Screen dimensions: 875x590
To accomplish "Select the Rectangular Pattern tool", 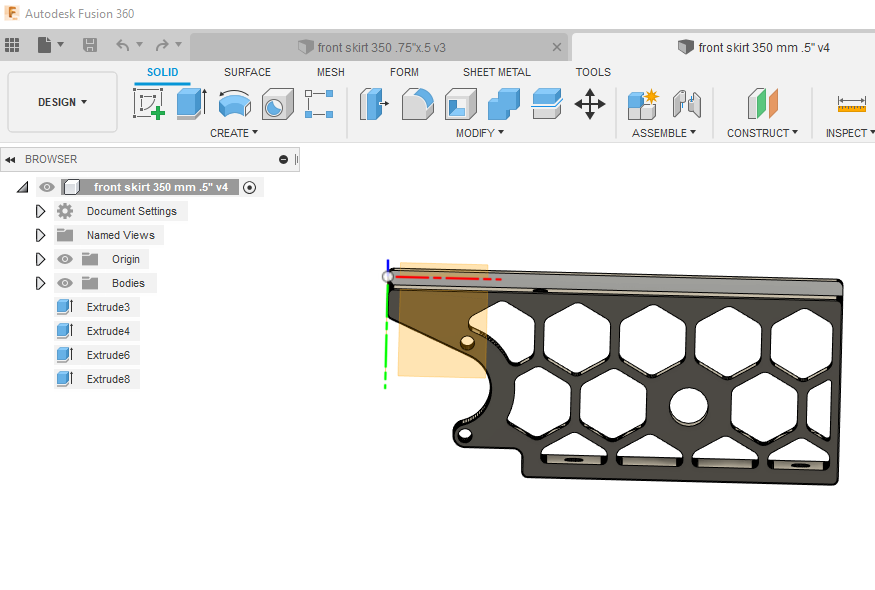I will pos(319,104).
